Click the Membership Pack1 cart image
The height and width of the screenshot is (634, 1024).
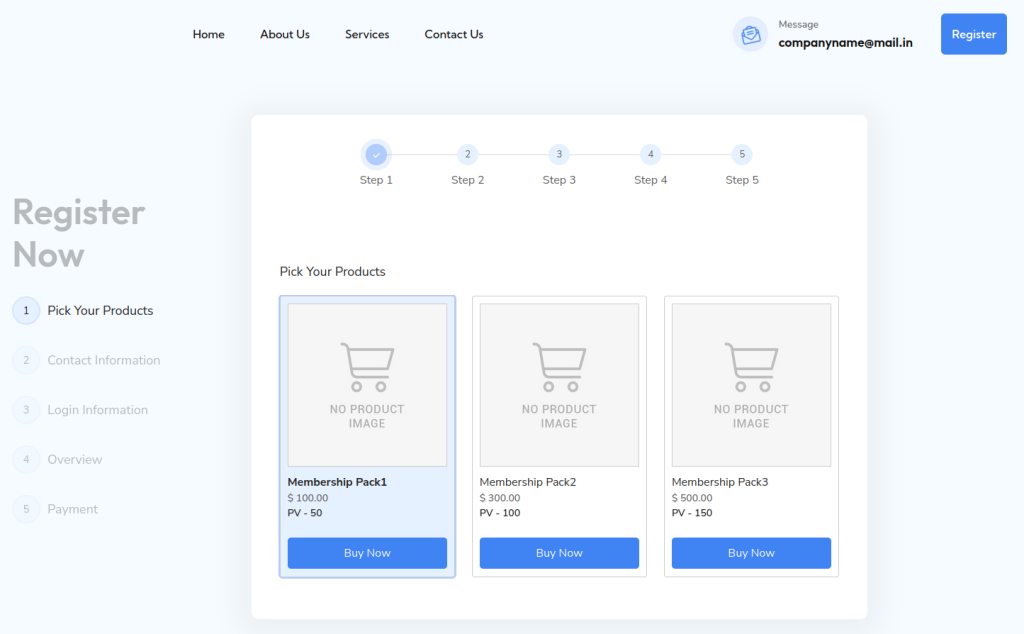[x=367, y=385]
